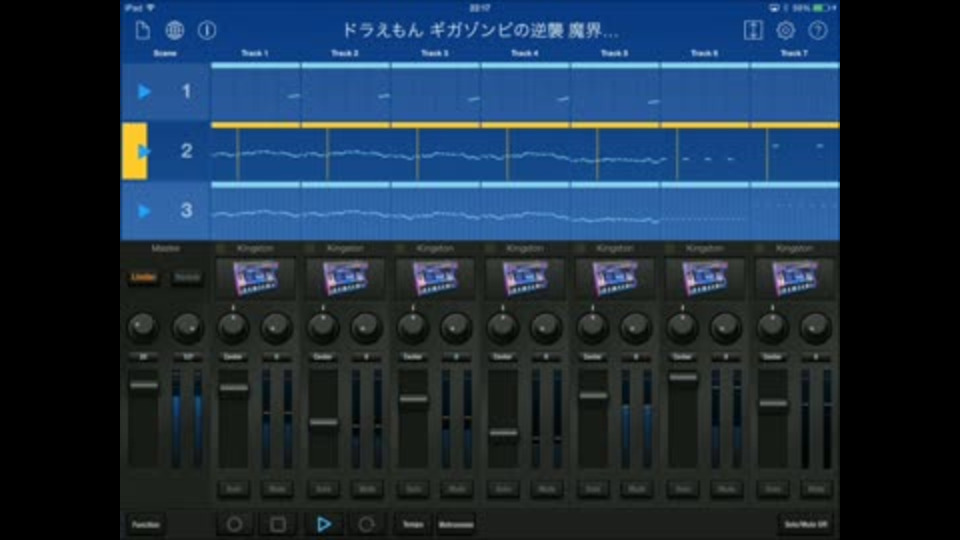
Task: Open the Kingston gadget on Track 2
Action: pos(345,279)
